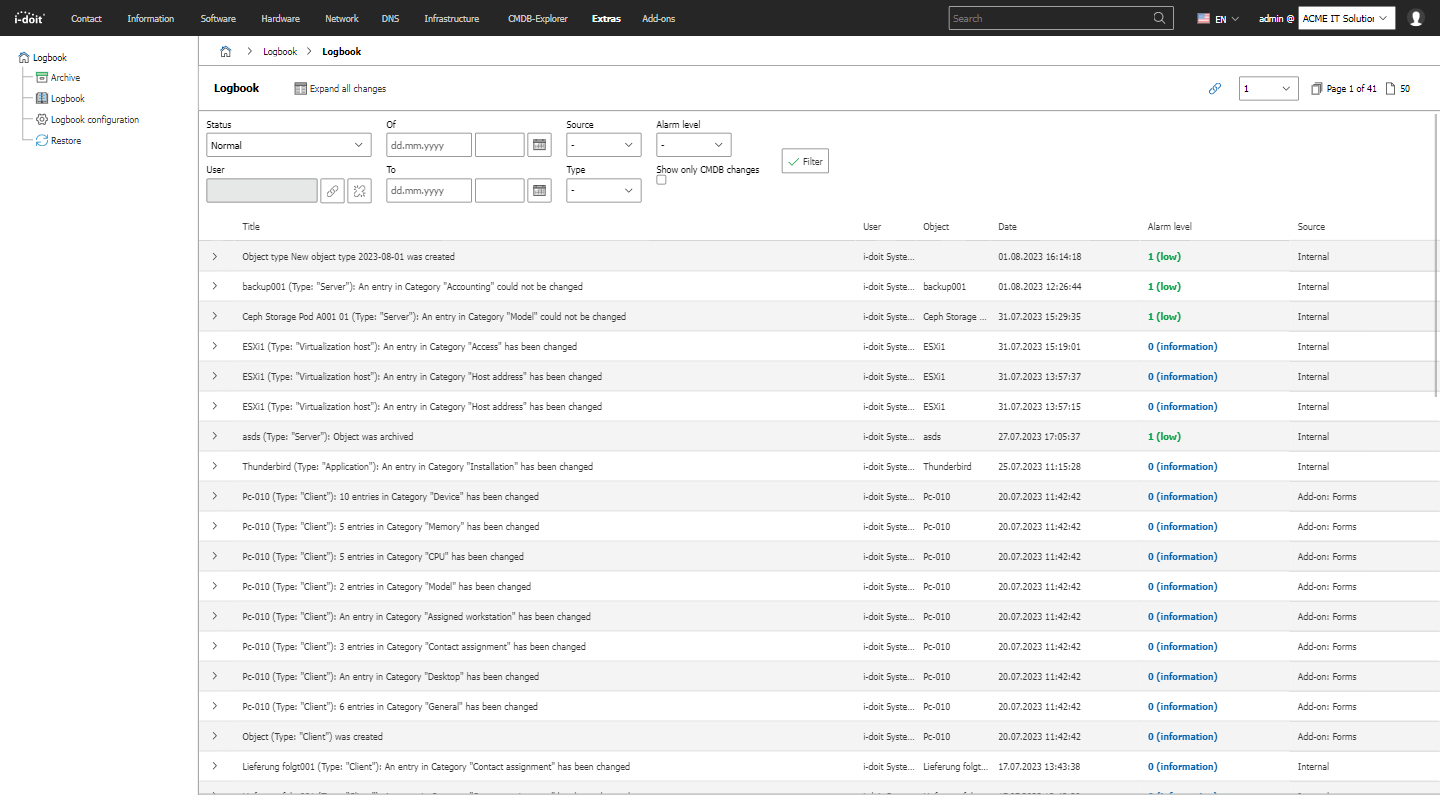This screenshot has width=1440, height=795.
Task: Expand the Pc-010 CPU entries row
Action: tap(214, 557)
